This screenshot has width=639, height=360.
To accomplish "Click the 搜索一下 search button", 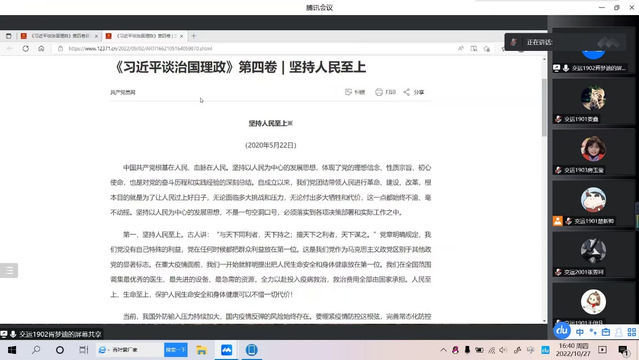I will tap(176, 350).
